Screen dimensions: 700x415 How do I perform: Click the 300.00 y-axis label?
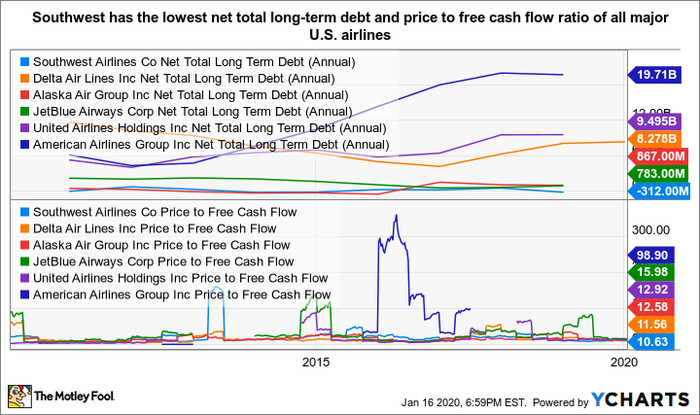651,230
